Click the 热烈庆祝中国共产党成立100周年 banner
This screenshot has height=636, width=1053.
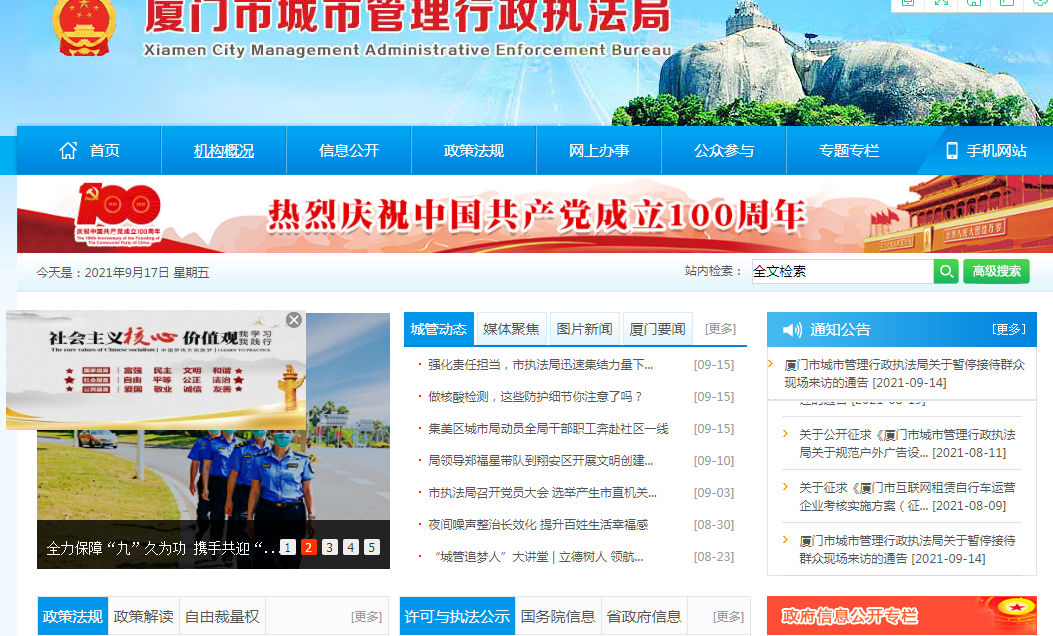tap(535, 214)
